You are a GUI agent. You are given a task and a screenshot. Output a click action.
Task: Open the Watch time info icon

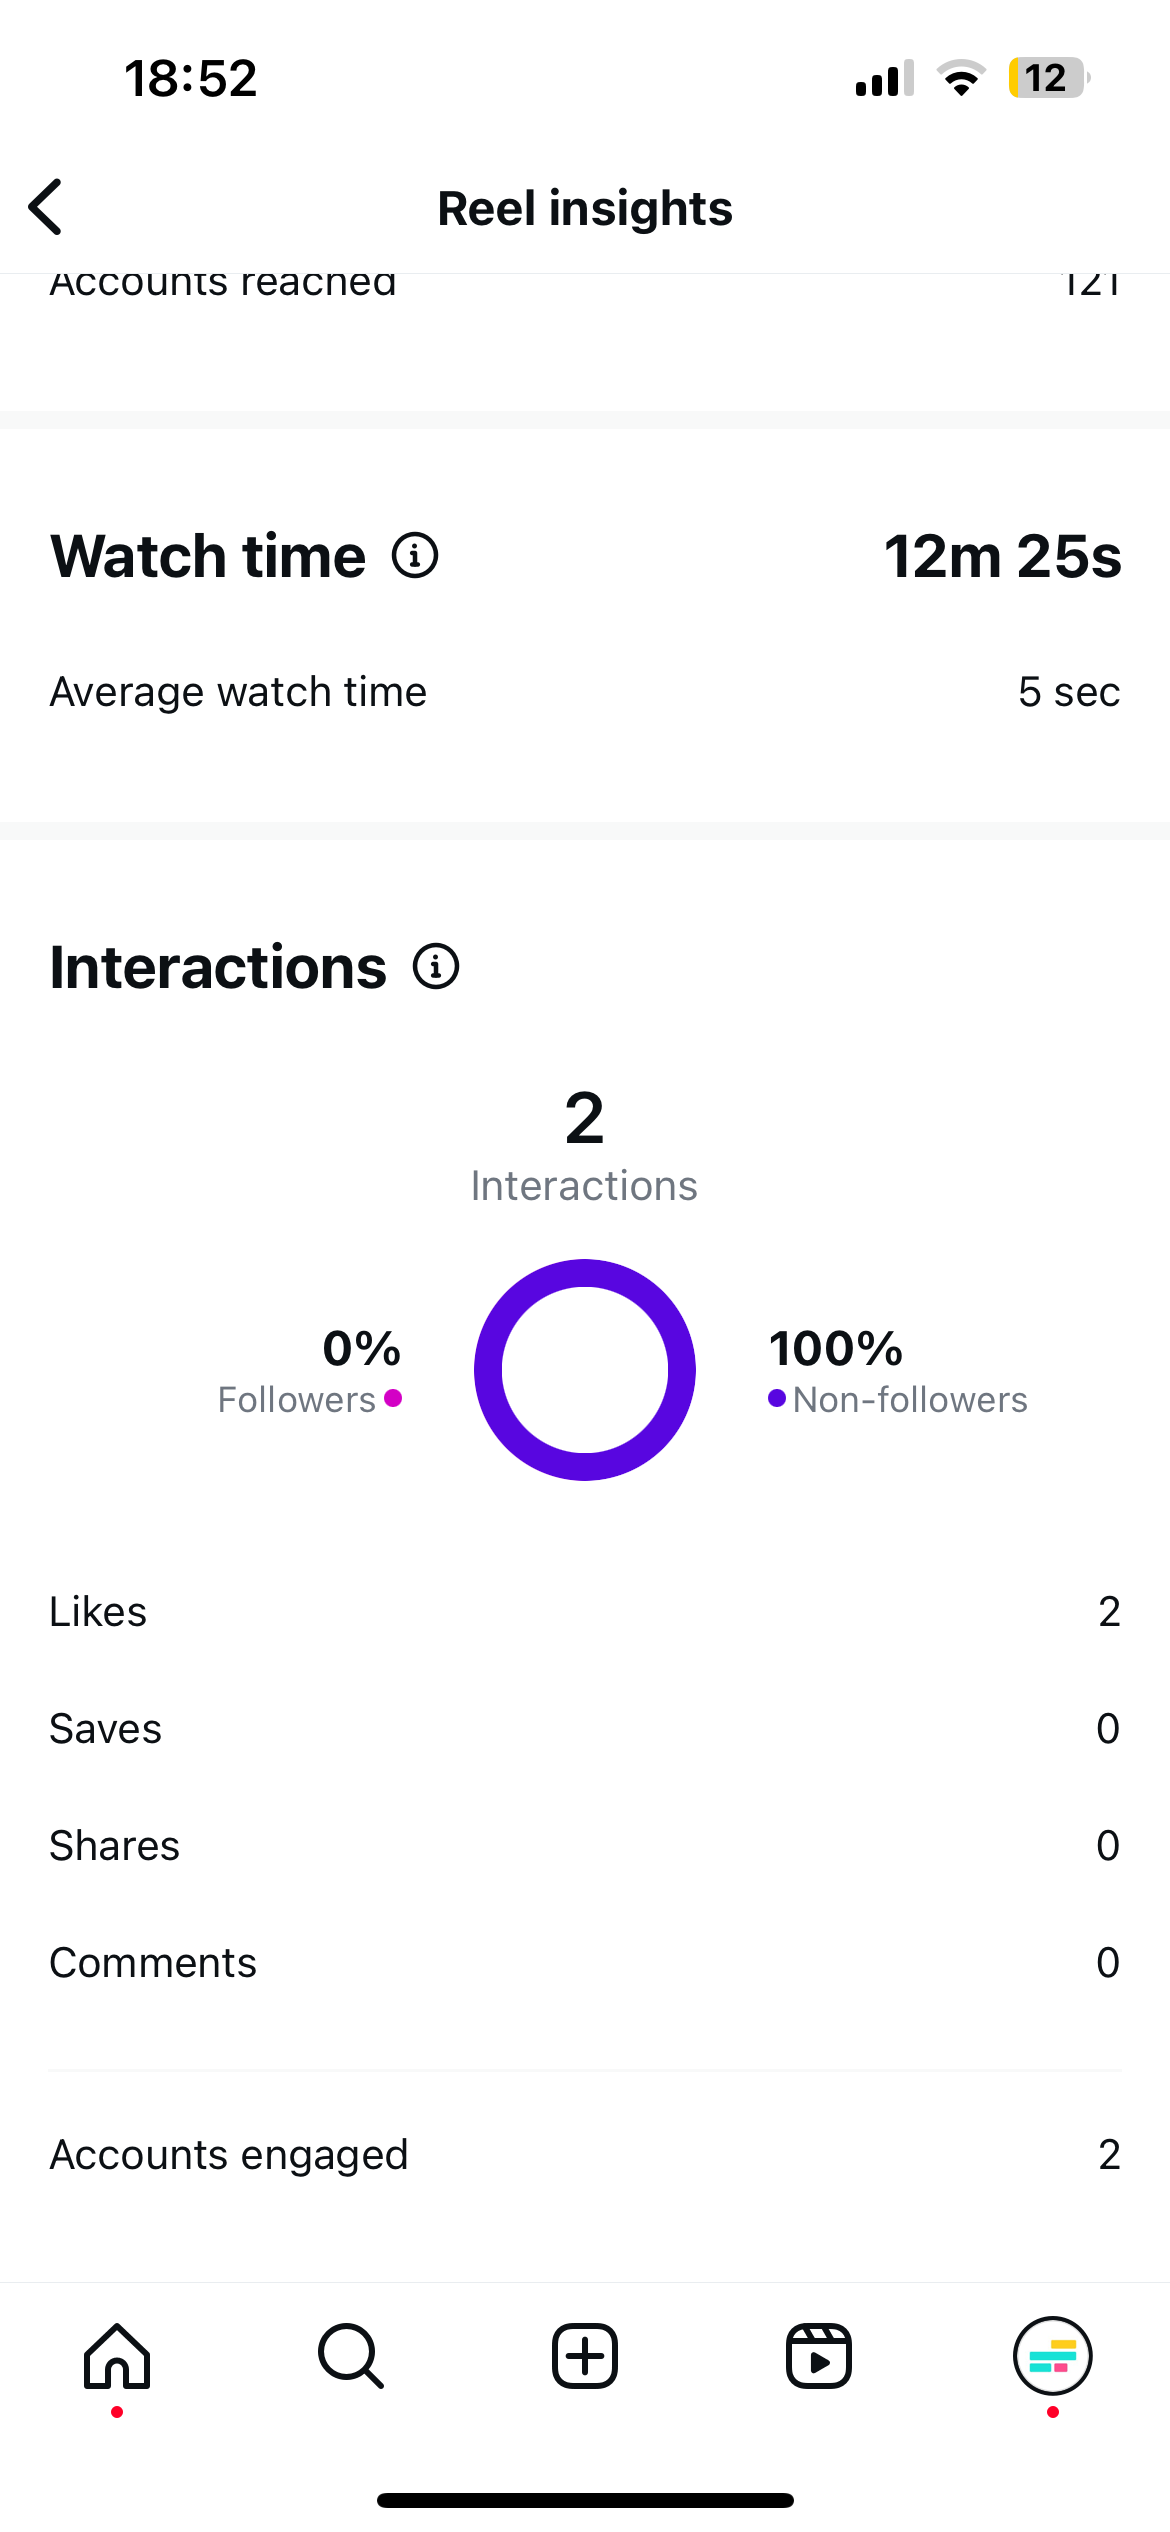[x=415, y=555]
